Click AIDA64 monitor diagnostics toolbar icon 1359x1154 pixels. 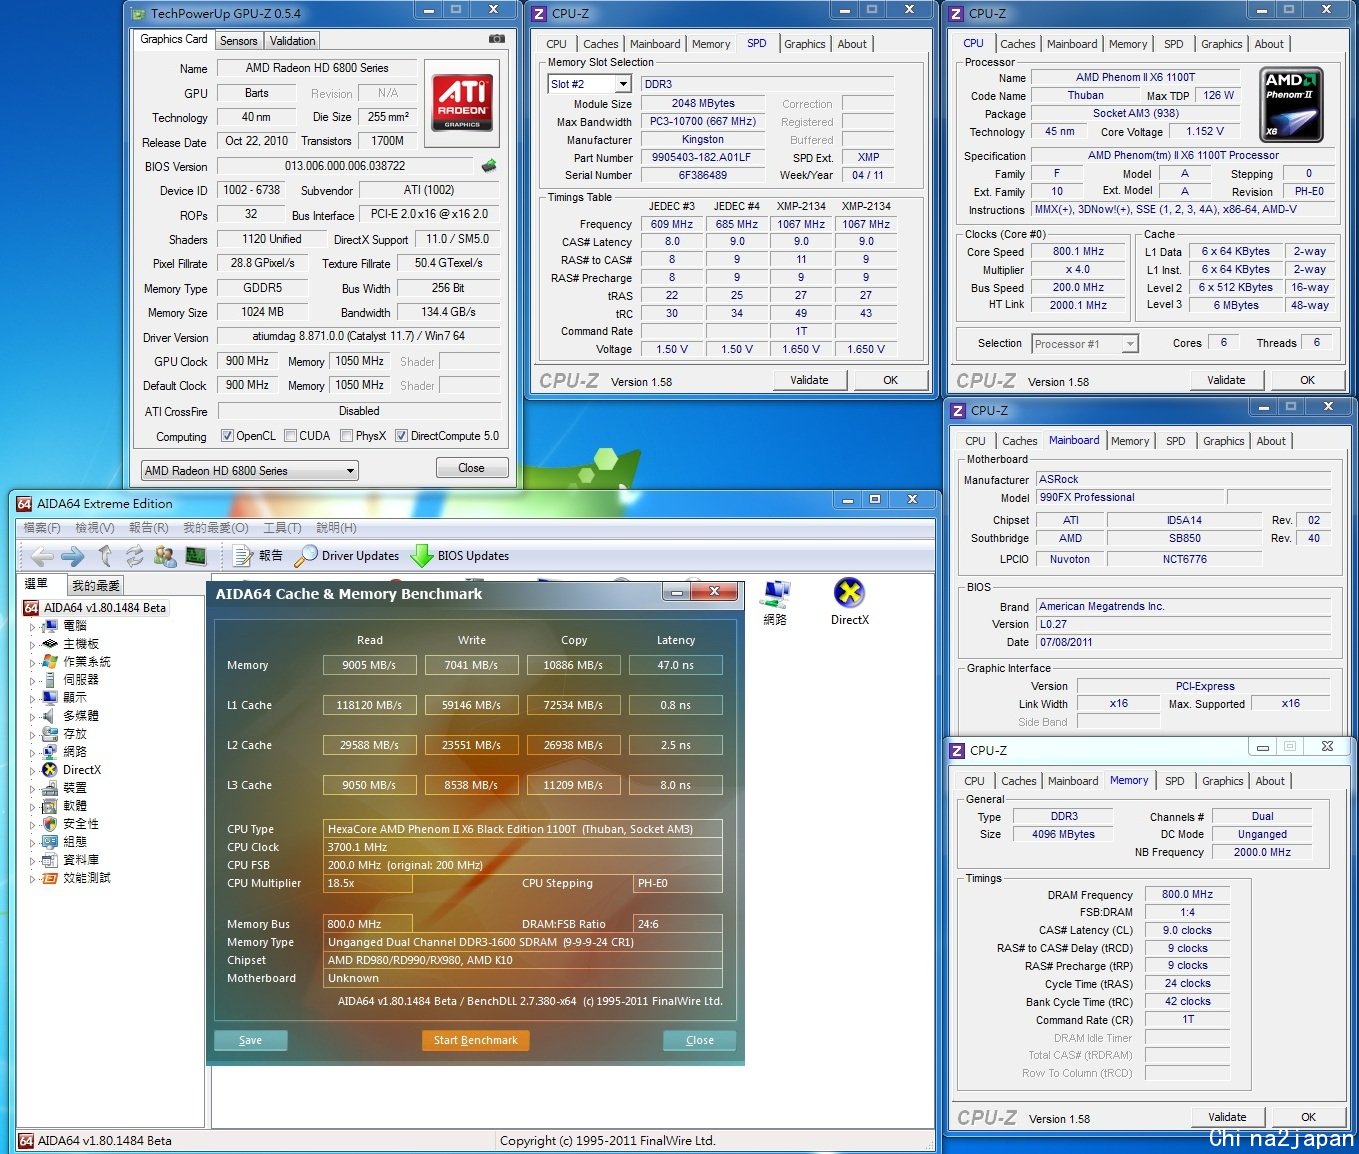[196, 556]
